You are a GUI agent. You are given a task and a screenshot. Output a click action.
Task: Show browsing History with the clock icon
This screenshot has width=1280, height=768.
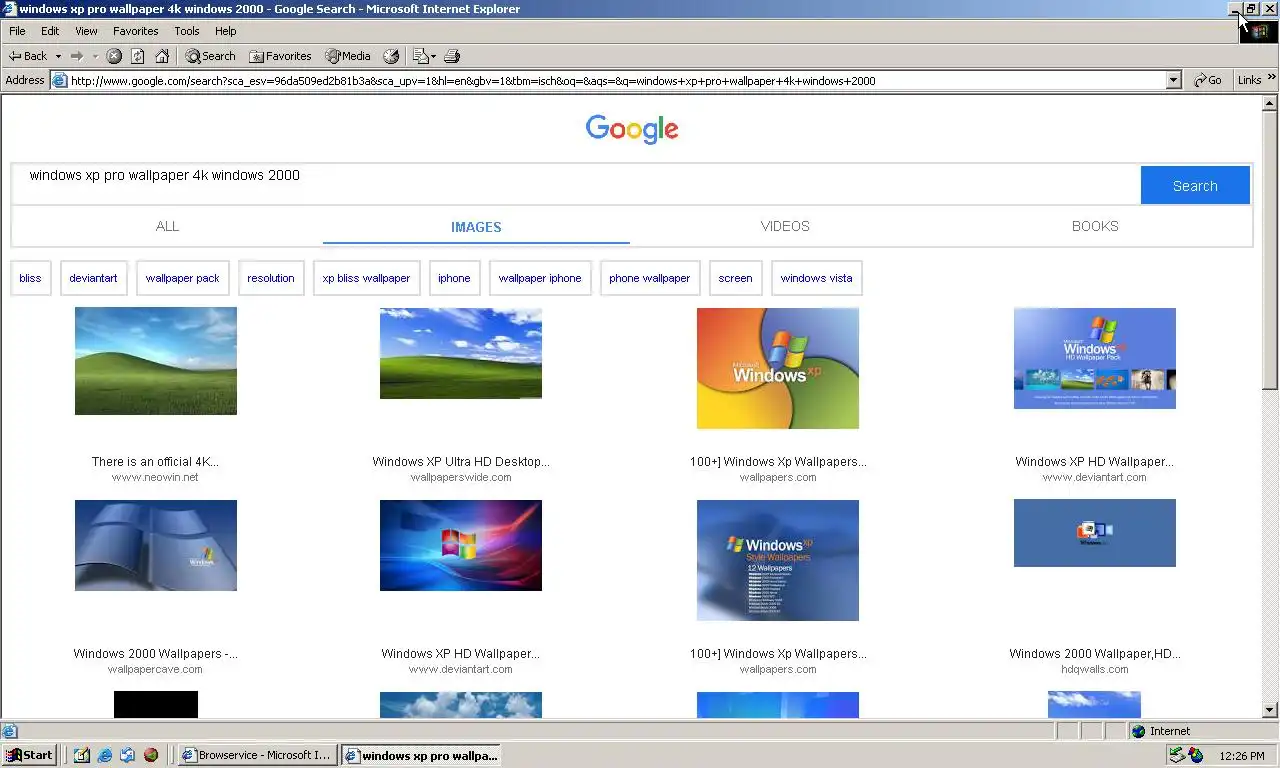pos(391,56)
